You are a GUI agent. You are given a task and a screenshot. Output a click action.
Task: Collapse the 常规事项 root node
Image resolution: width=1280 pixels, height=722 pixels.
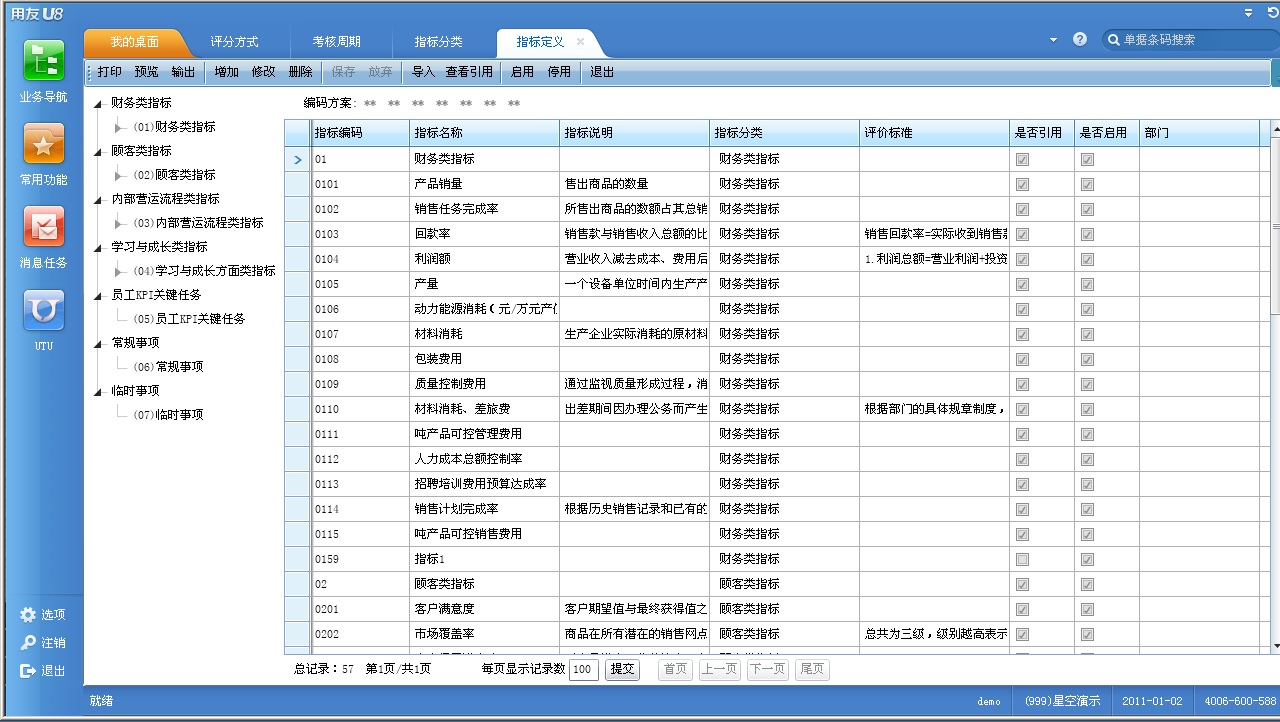pos(98,343)
